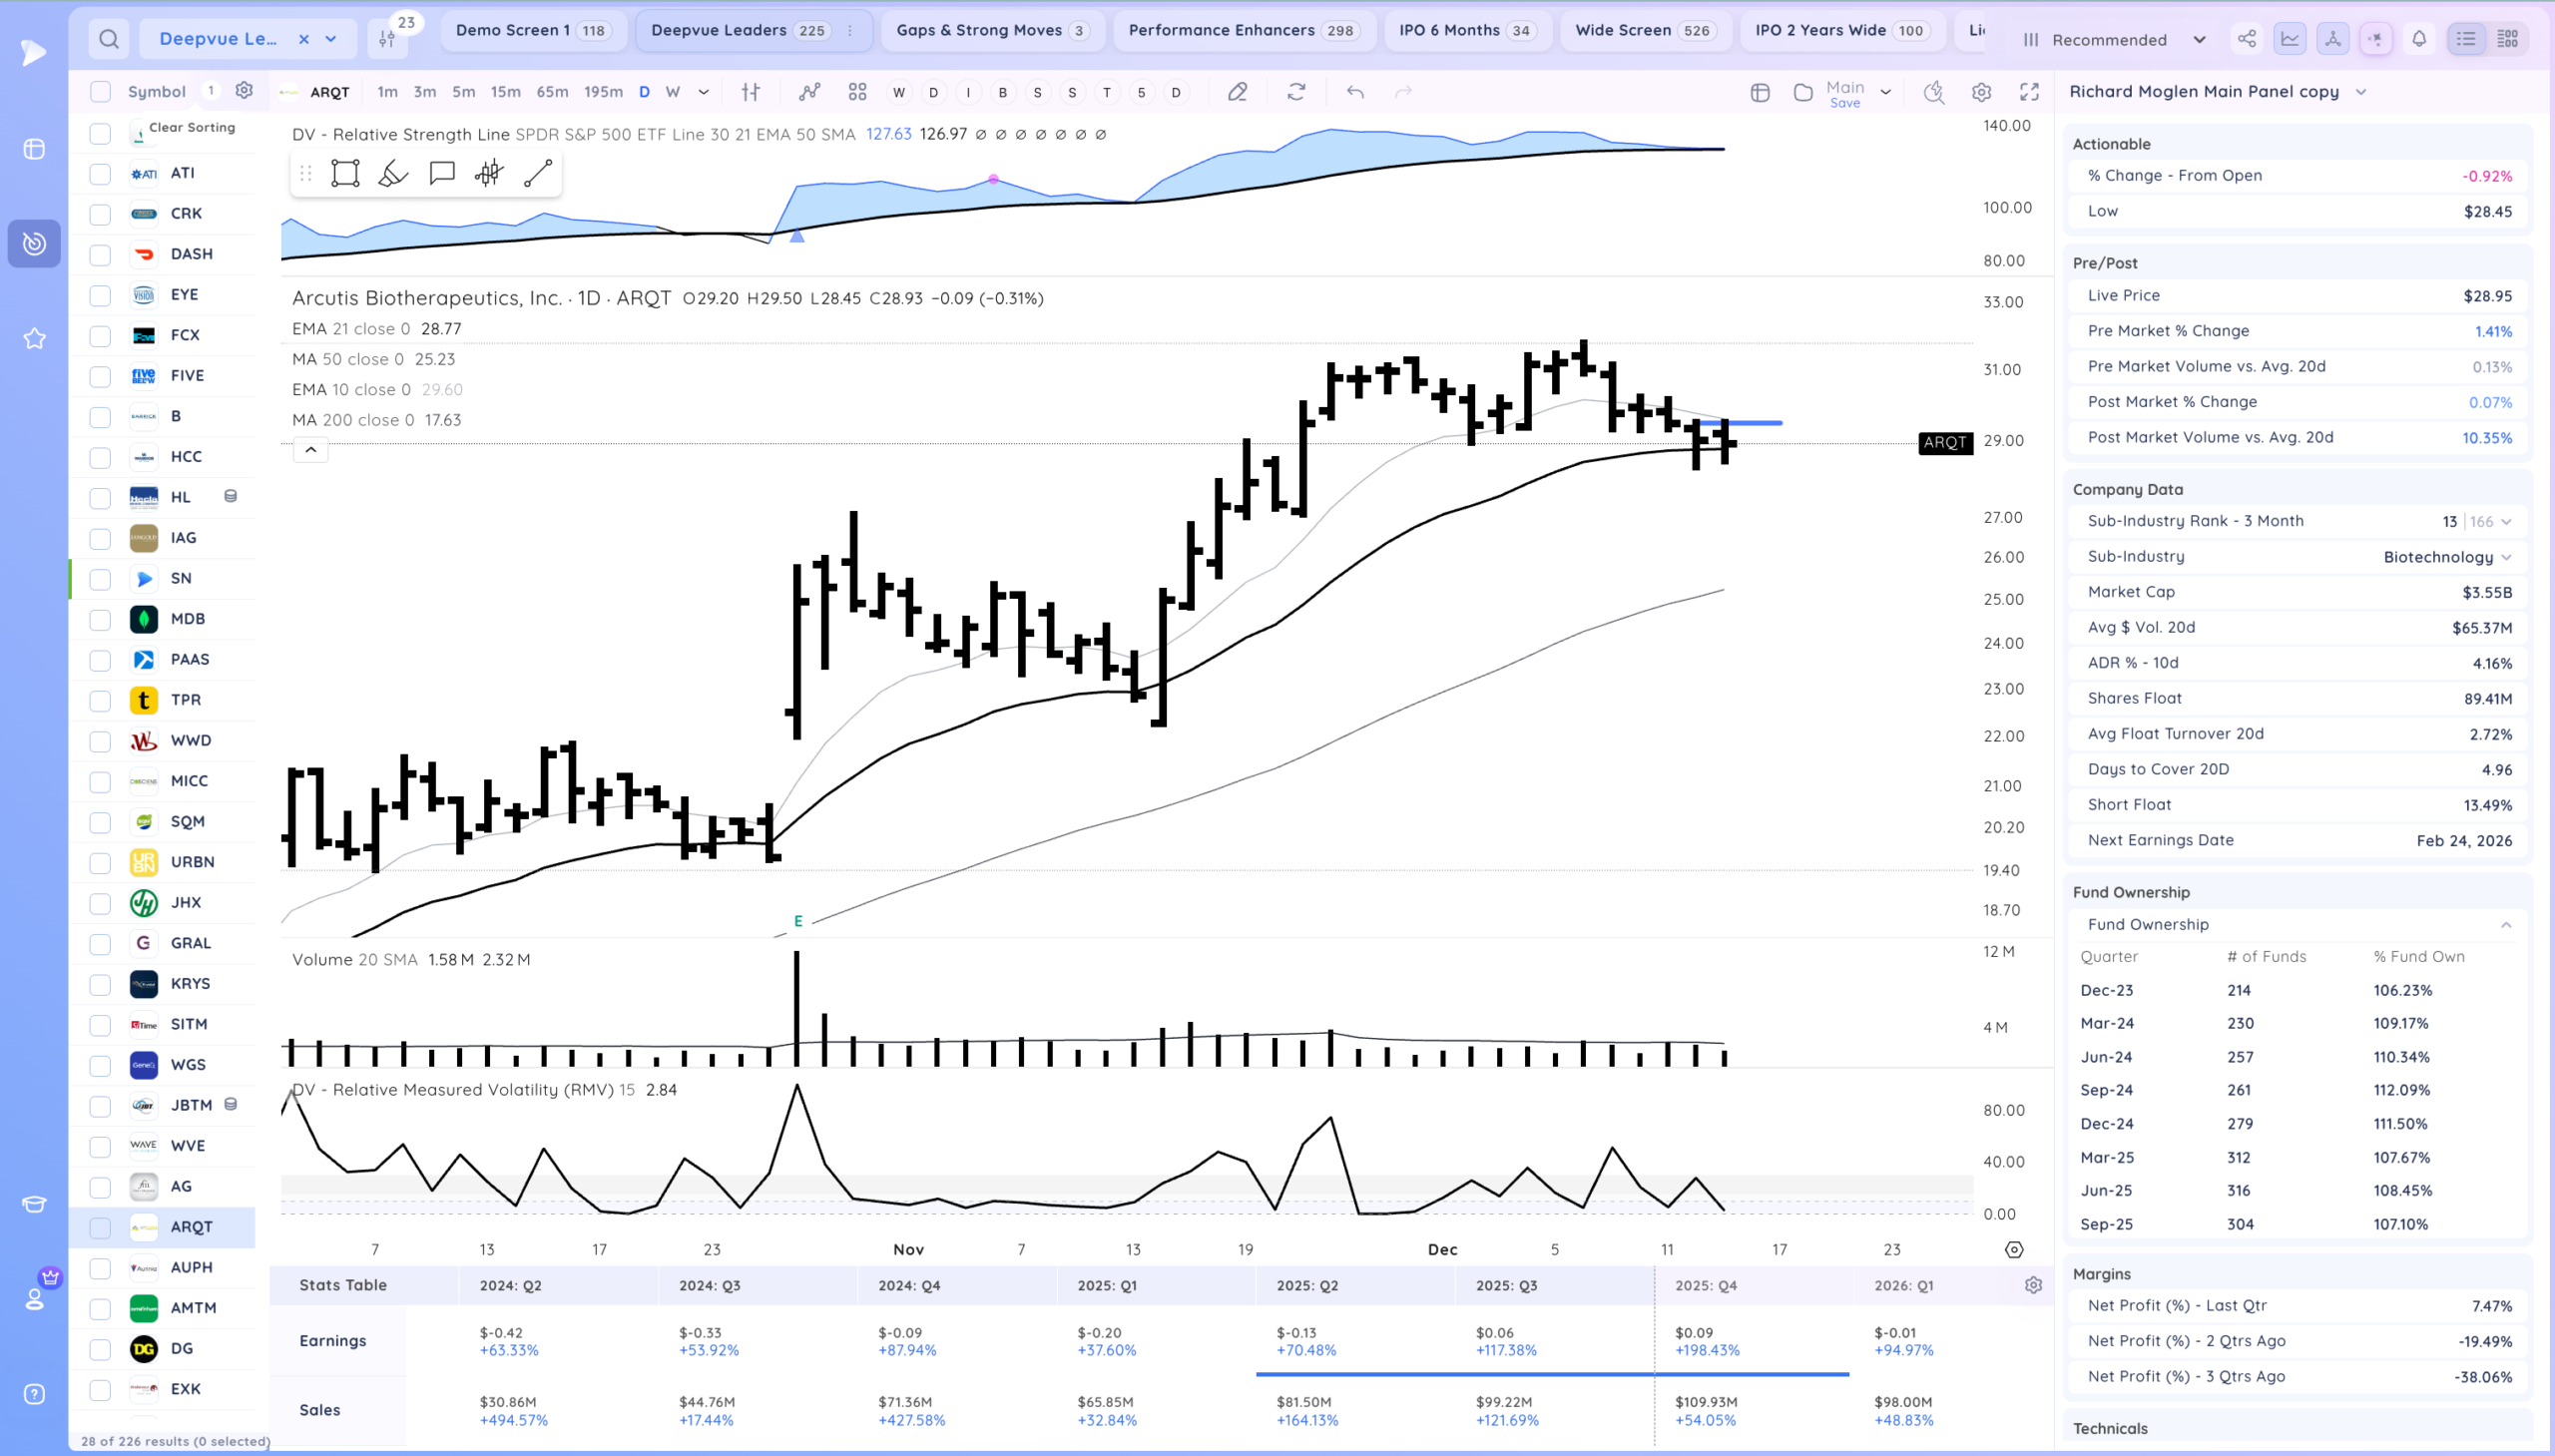Click Clear Sorting label

(x=192, y=127)
